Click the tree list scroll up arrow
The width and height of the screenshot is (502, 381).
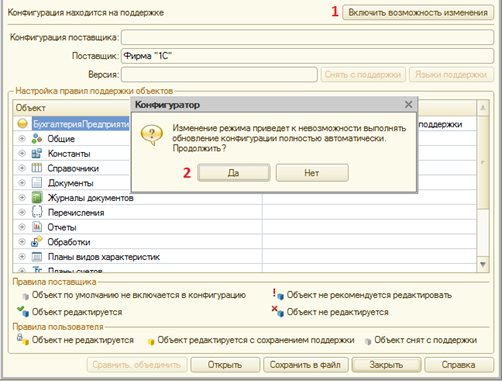point(483,108)
